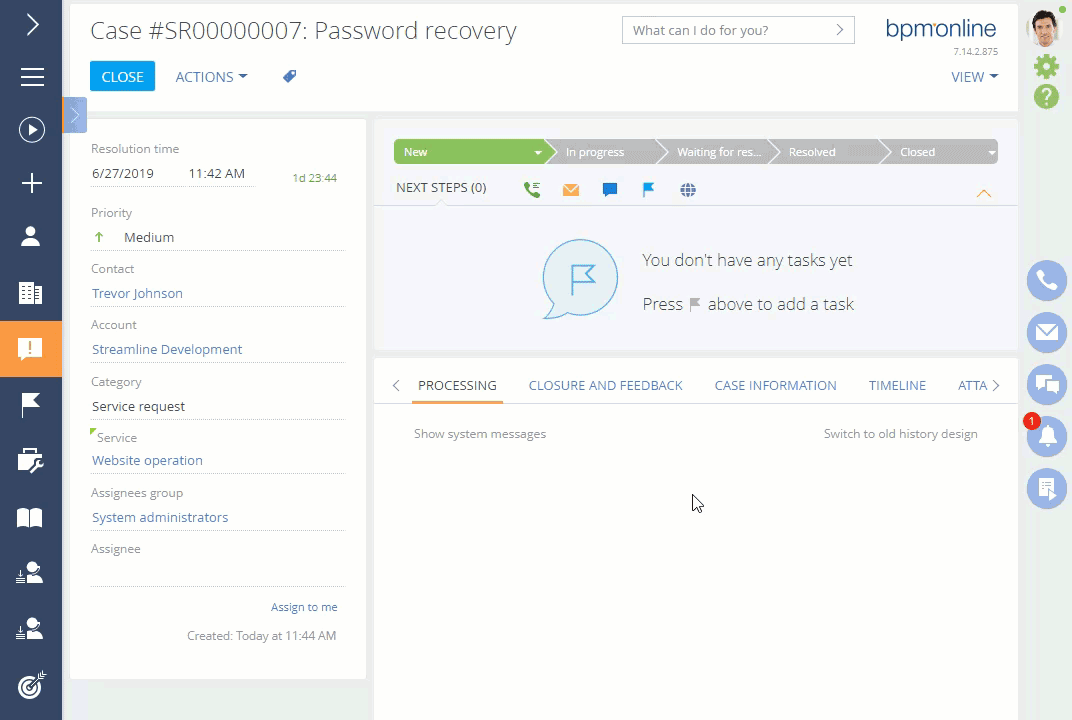Switch to the PROCESSING tab

pos(457,386)
